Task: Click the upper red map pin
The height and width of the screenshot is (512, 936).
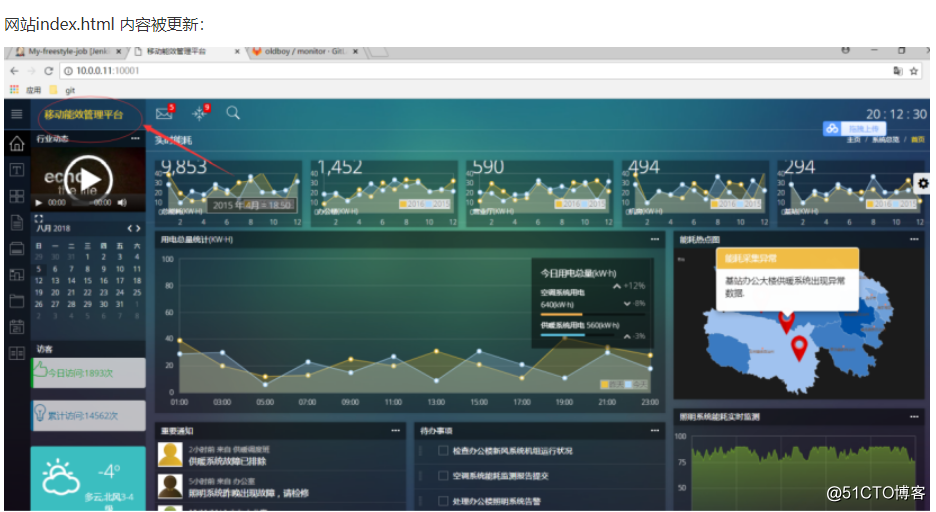Action: 786,322
